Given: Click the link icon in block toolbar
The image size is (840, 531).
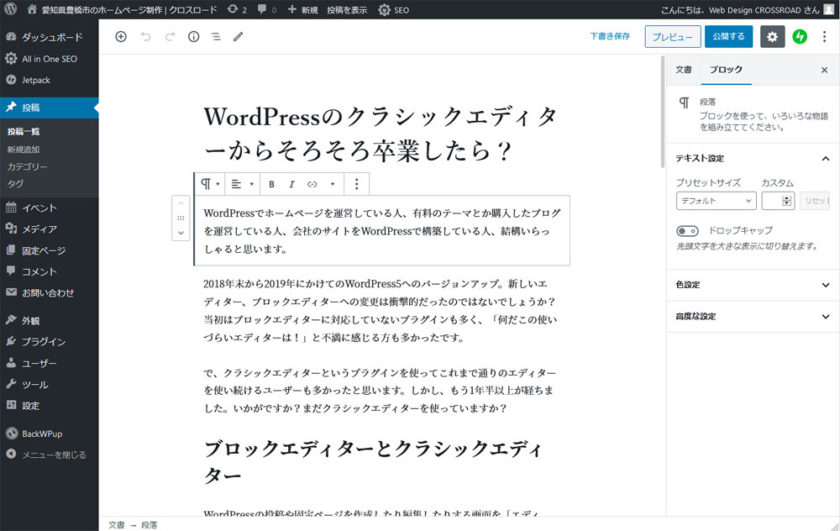Looking at the screenshot, I should click(312, 184).
